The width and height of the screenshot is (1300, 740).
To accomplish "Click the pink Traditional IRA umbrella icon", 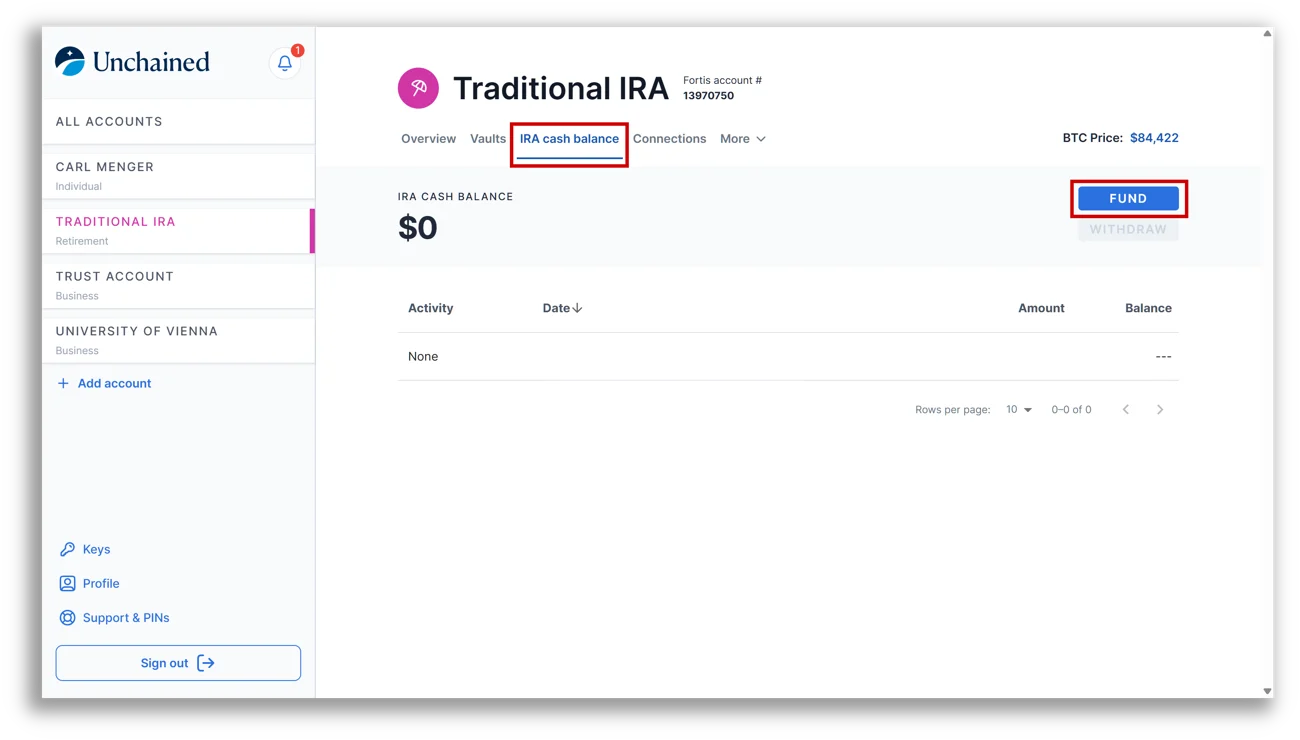I will pyautogui.click(x=418, y=88).
